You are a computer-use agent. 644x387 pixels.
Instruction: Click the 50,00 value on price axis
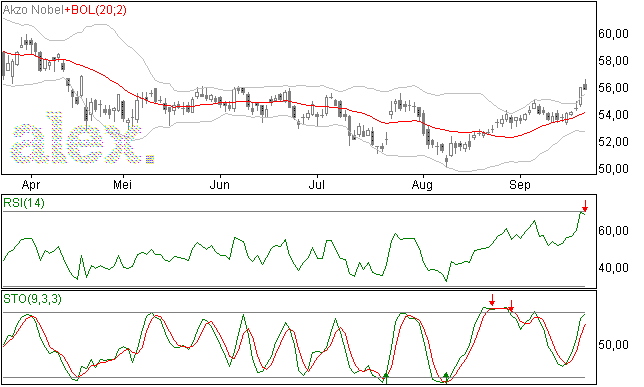point(614,168)
